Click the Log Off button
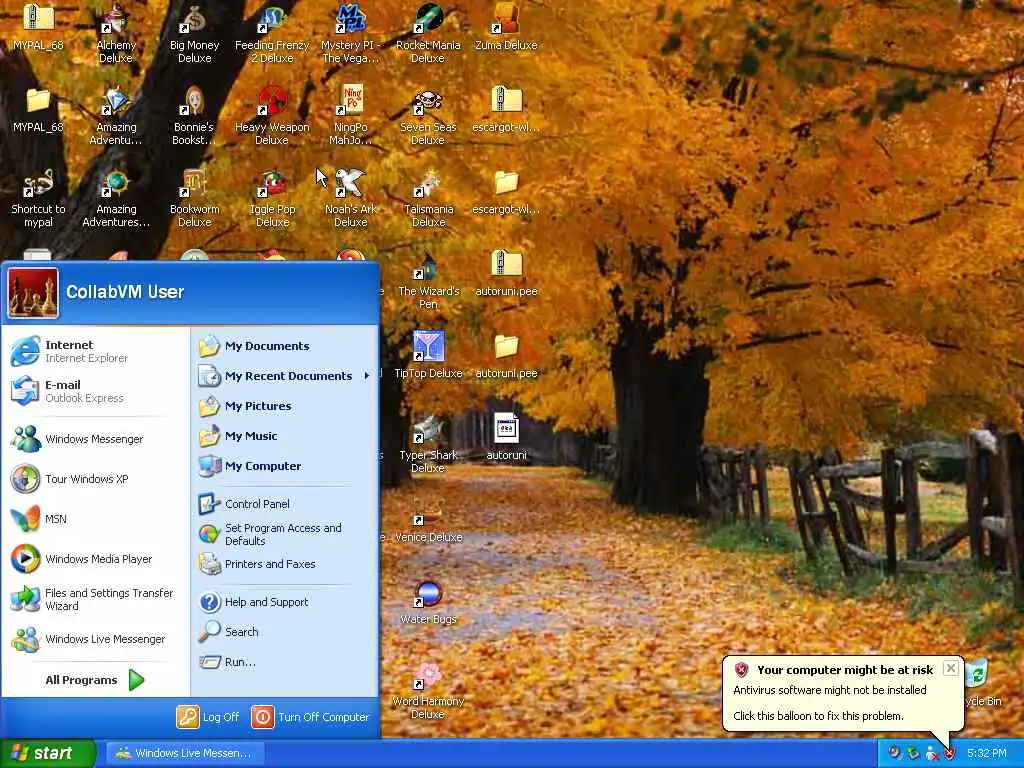The image size is (1024, 768). tap(208, 717)
